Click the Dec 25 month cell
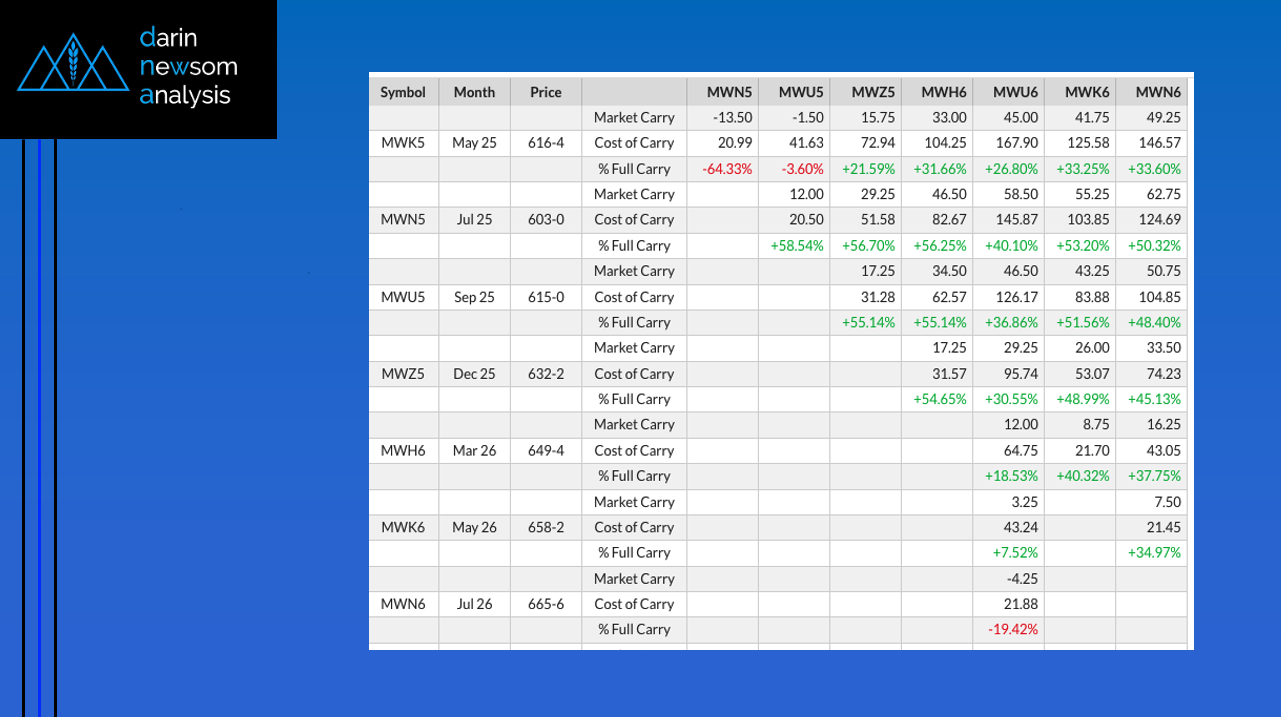 coord(474,374)
